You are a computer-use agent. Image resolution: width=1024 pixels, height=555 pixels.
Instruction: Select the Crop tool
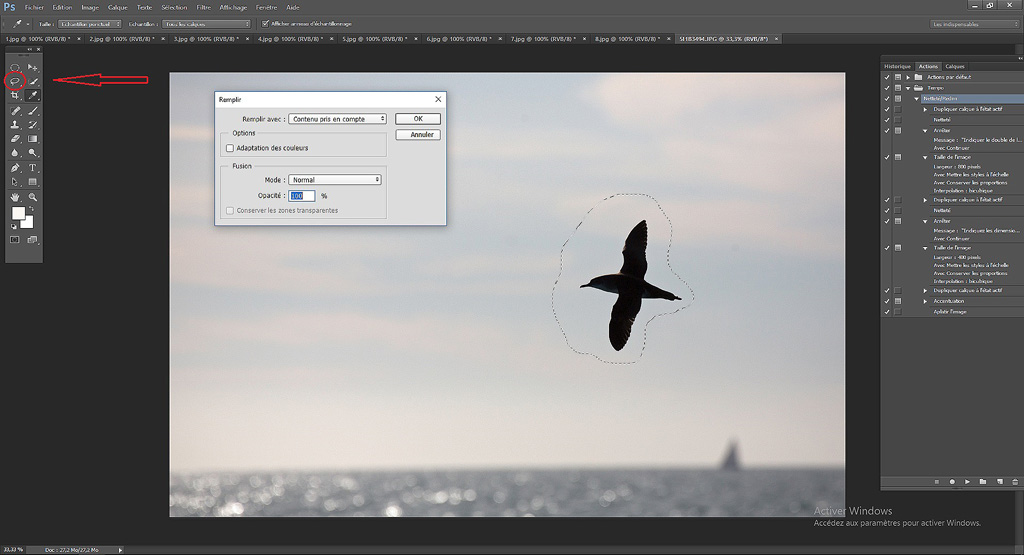(x=15, y=96)
